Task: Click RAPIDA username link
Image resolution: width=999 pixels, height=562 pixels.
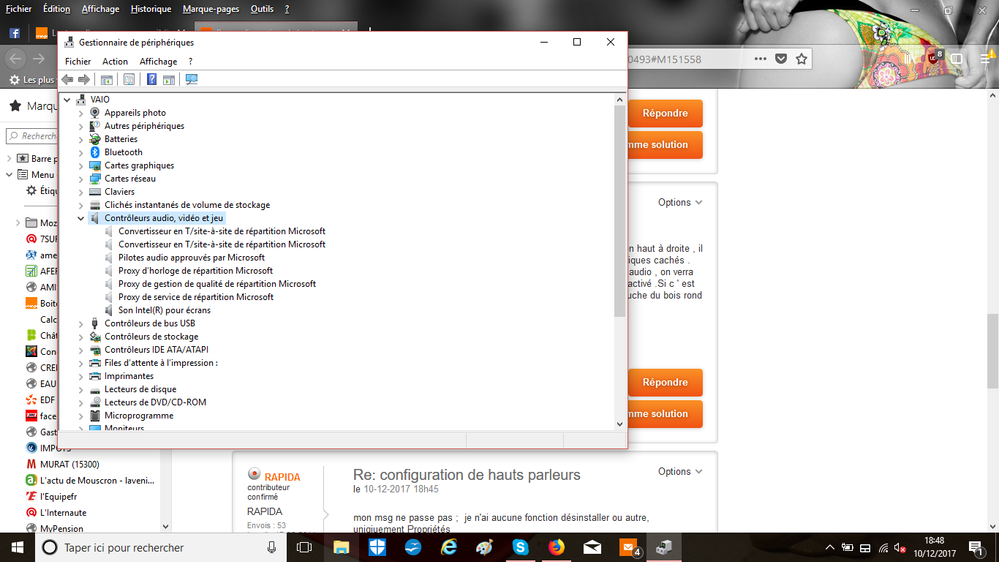Action: pyautogui.click(x=282, y=477)
